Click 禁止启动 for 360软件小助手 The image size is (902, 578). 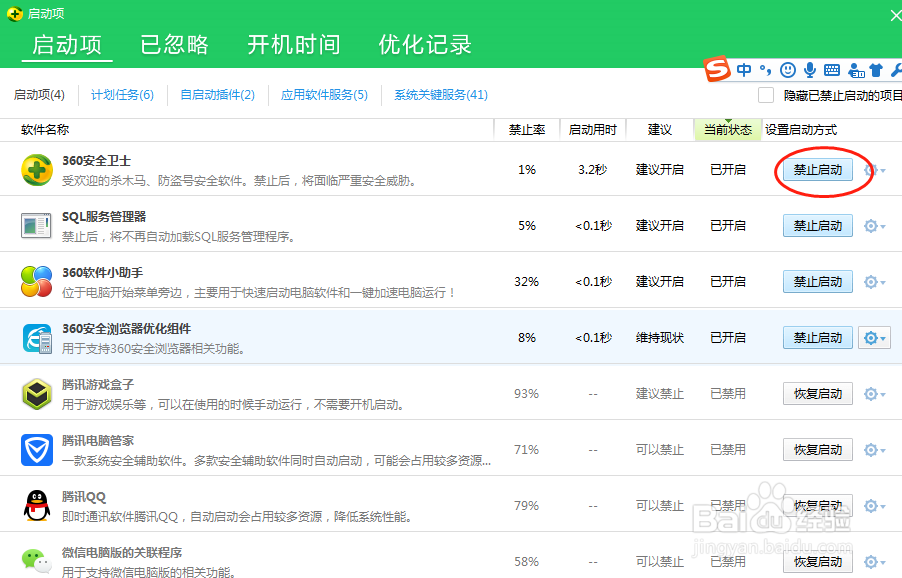[x=817, y=282]
